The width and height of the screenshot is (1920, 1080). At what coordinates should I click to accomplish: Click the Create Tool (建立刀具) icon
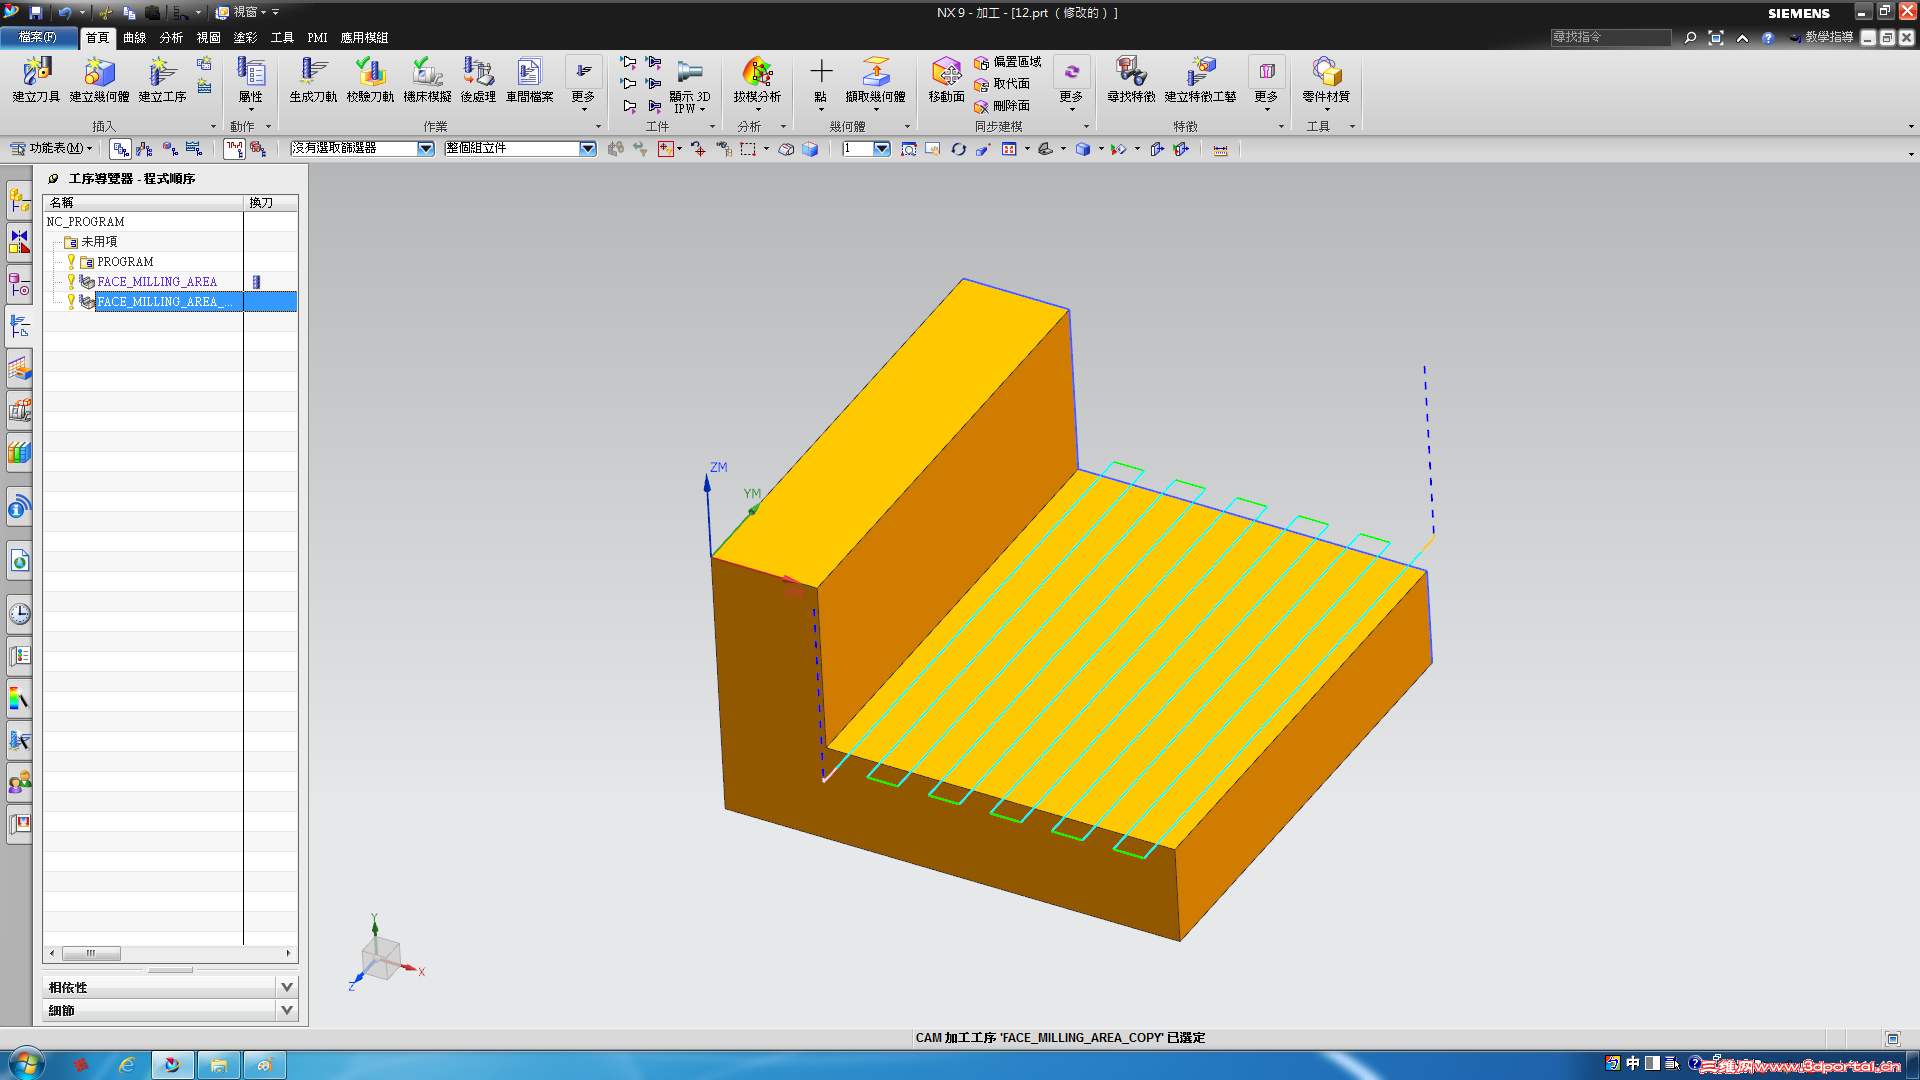(x=36, y=78)
